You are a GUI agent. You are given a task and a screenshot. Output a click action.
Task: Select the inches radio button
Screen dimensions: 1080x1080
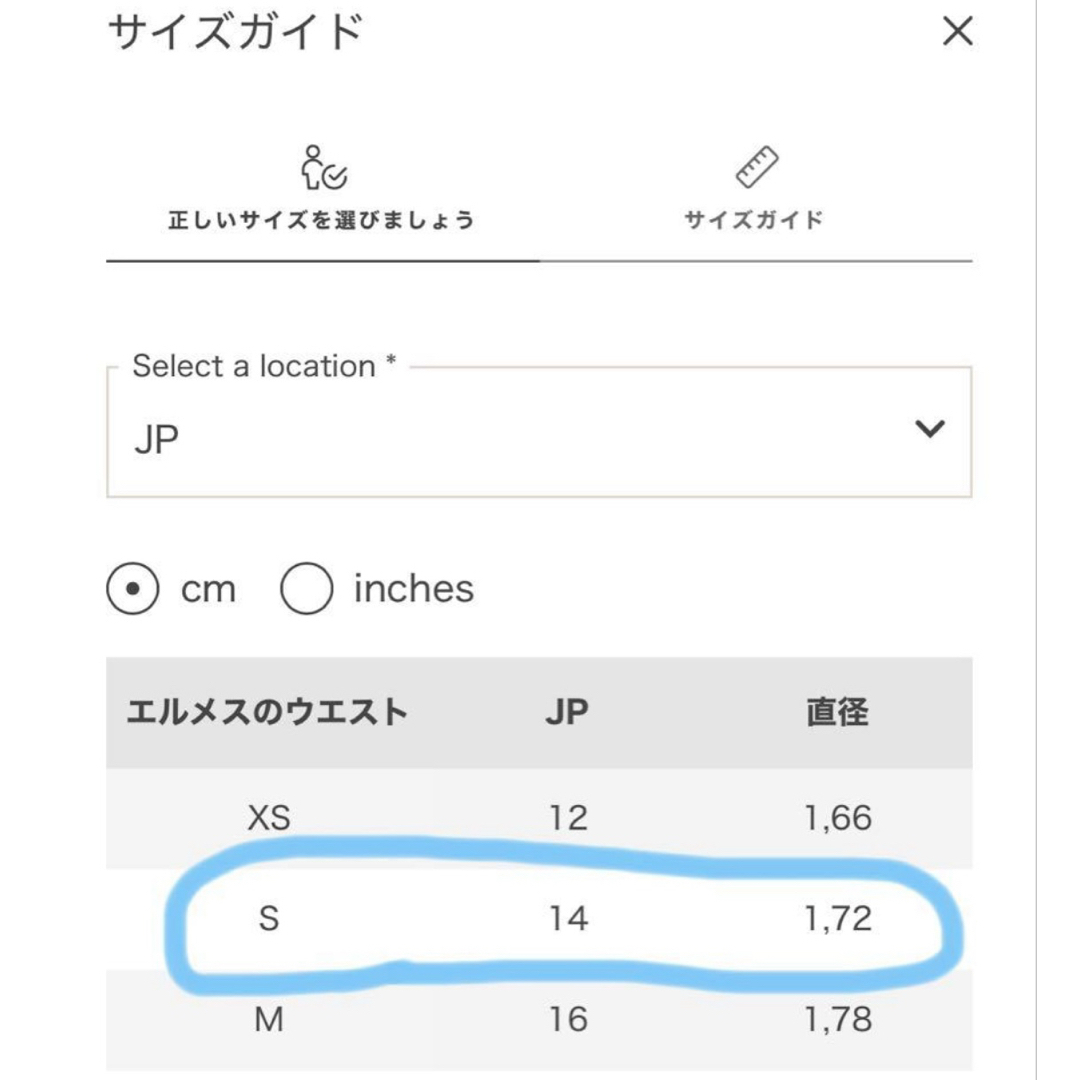(x=307, y=589)
